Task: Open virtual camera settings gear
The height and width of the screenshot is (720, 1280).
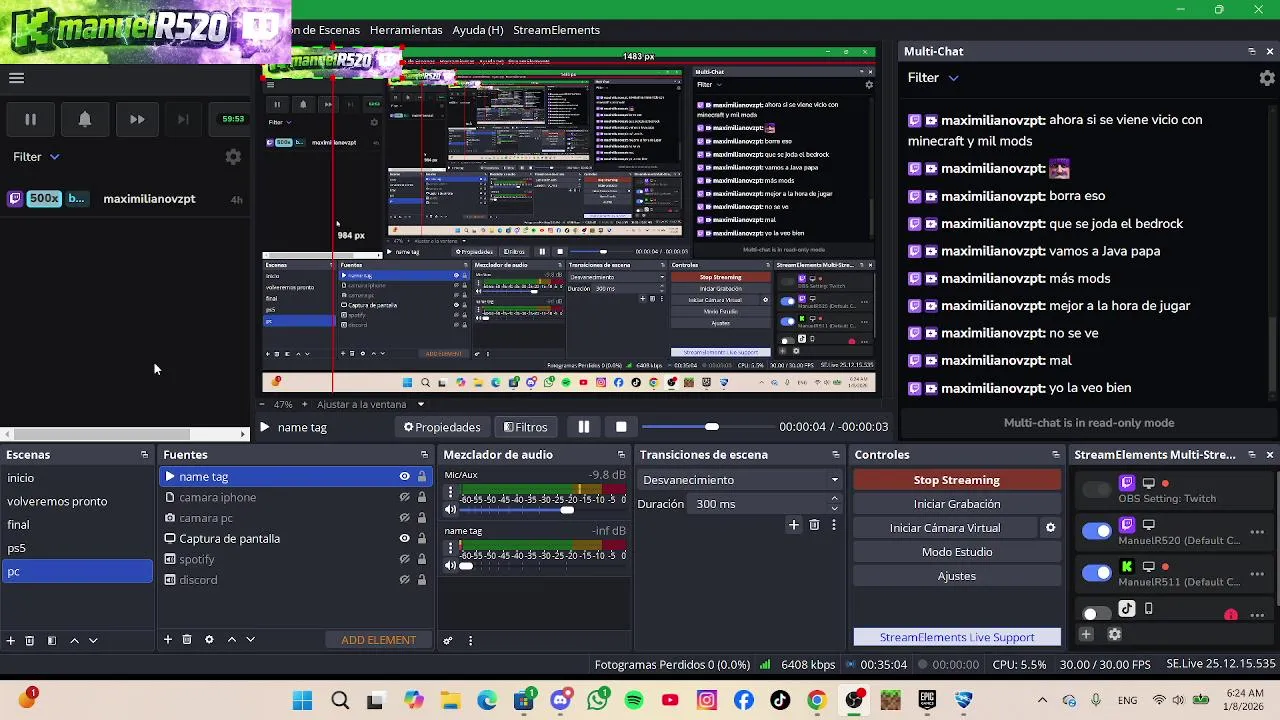Action: point(1050,528)
